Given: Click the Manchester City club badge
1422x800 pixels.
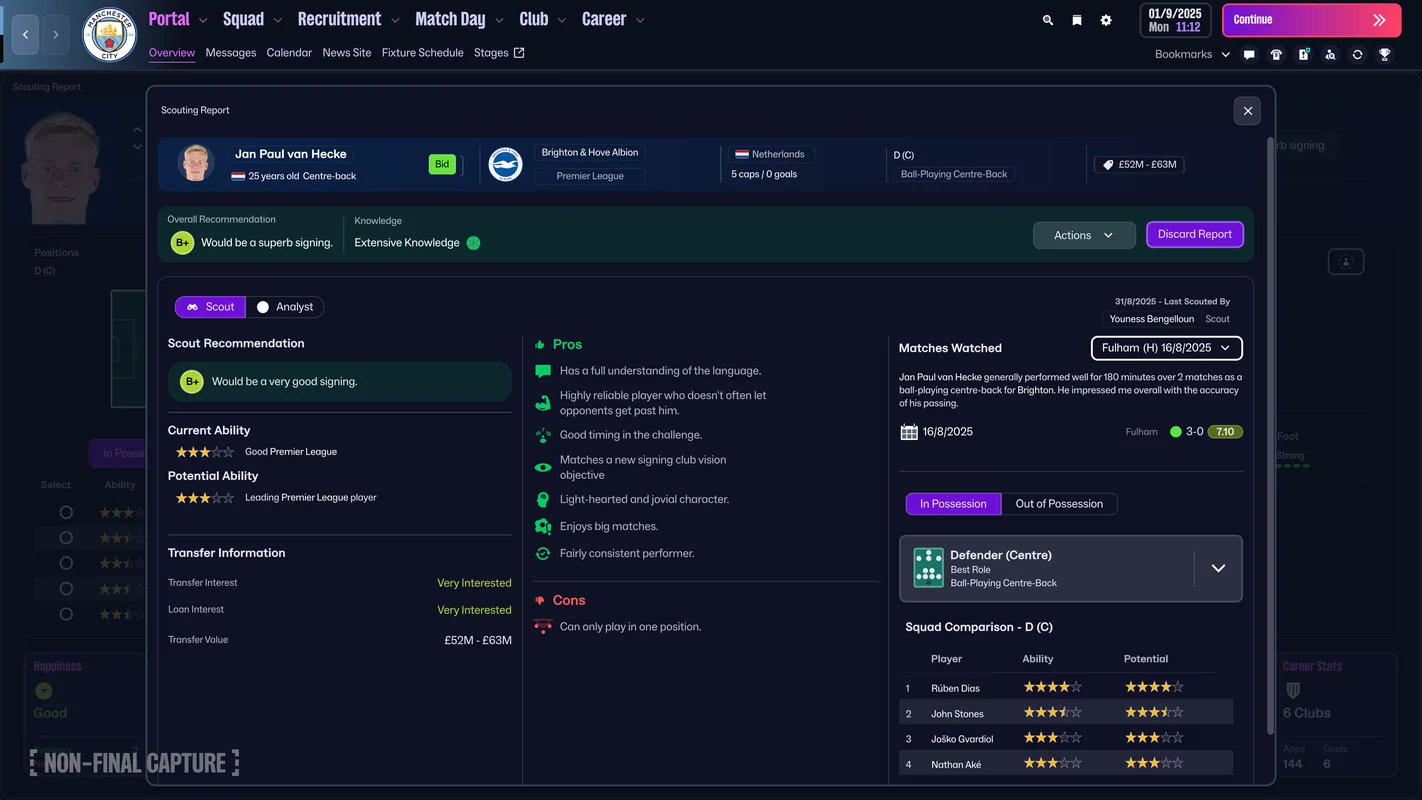Looking at the screenshot, I should (109, 35).
